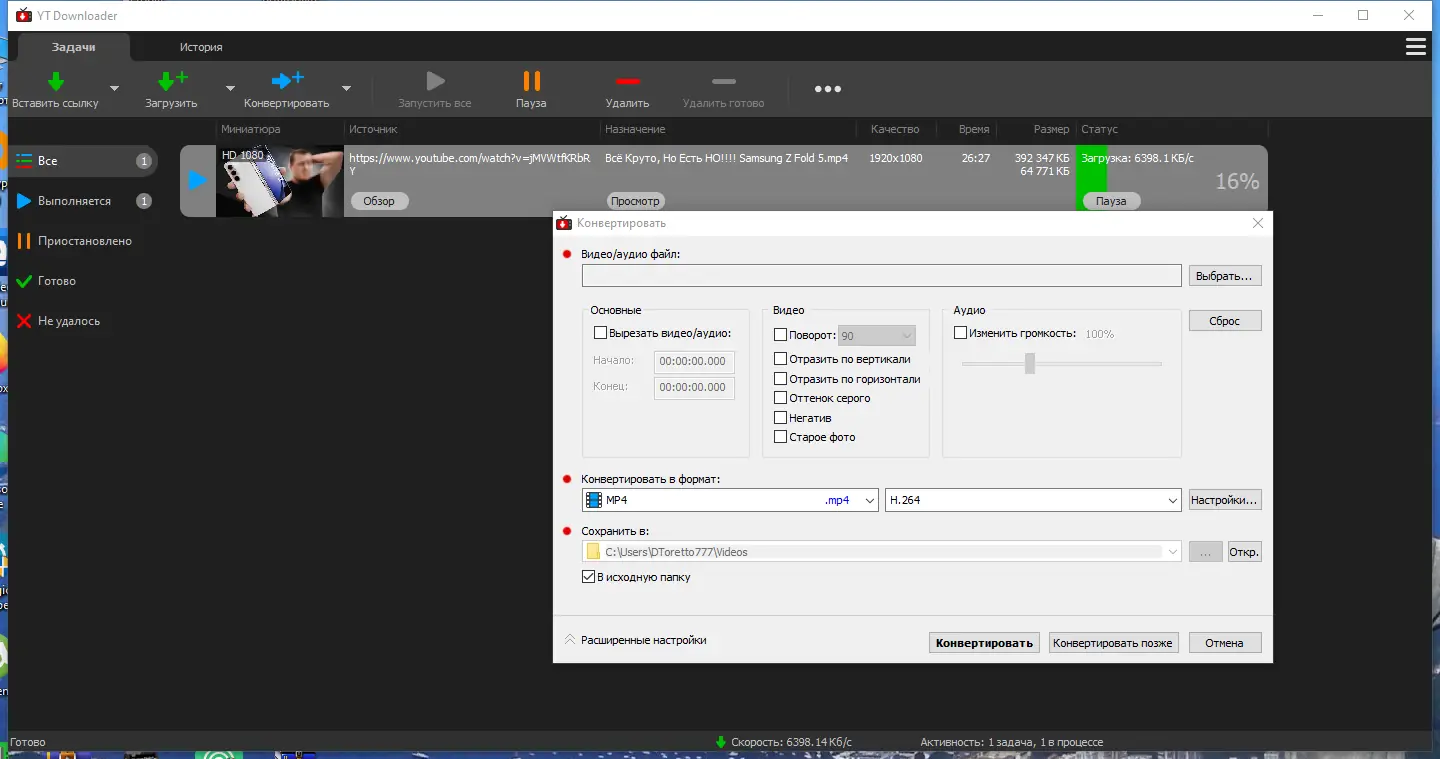1440x759 pixels.
Task: Open the hamburger menu icon at top right
Action: [x=1415, y=47]
